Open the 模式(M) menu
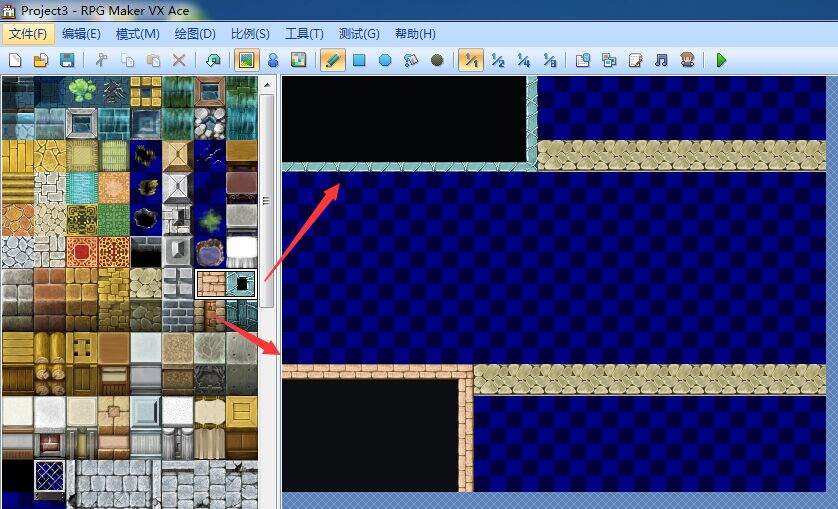Viewport: 838px width, 509px height. pos(138,34)
